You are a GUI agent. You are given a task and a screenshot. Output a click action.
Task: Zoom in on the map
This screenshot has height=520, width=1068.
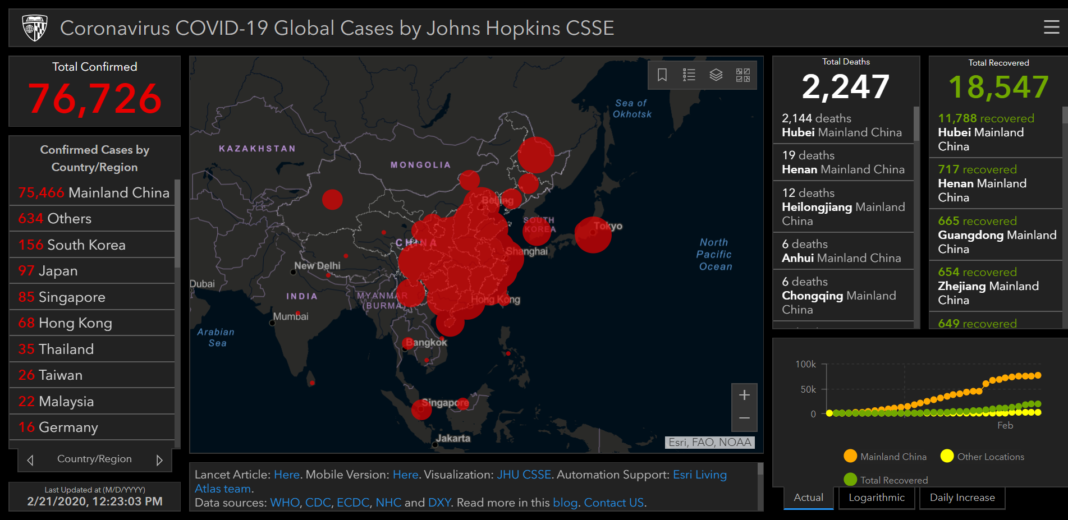(x=744, y=395)
